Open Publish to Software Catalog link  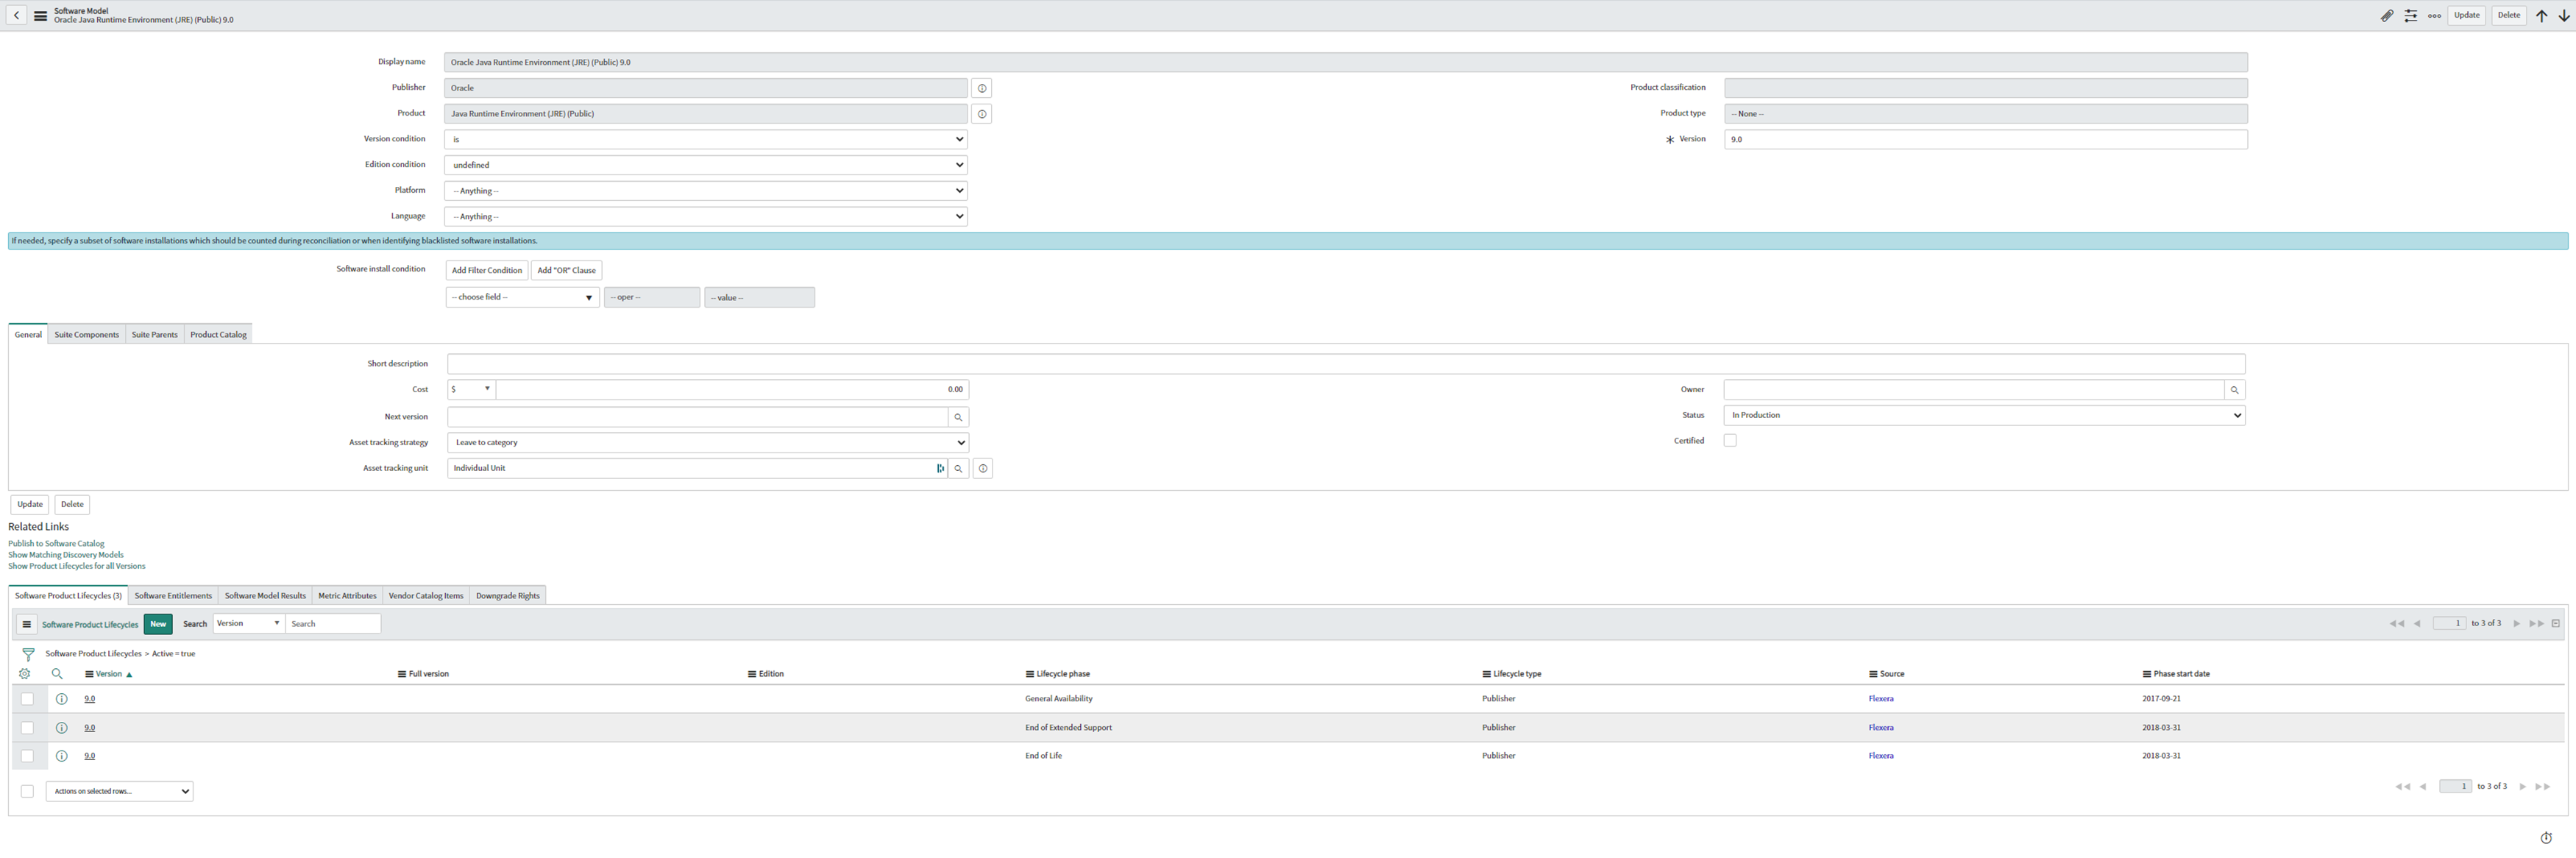click(x=56, y=544)
